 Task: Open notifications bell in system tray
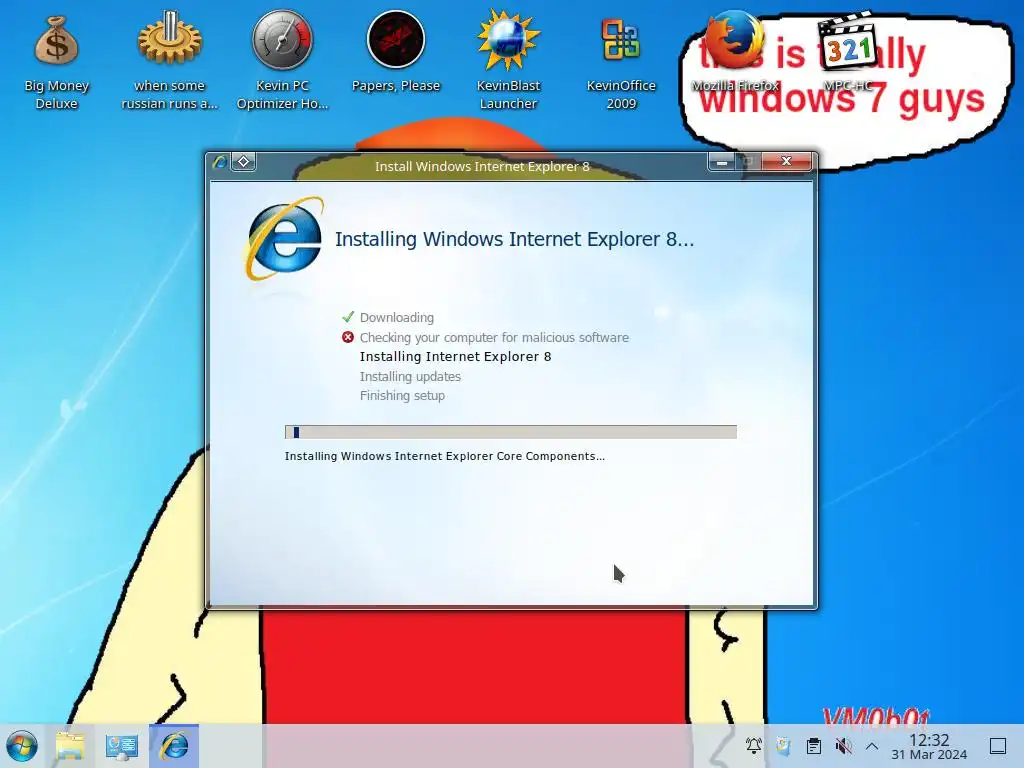(754, 745)
